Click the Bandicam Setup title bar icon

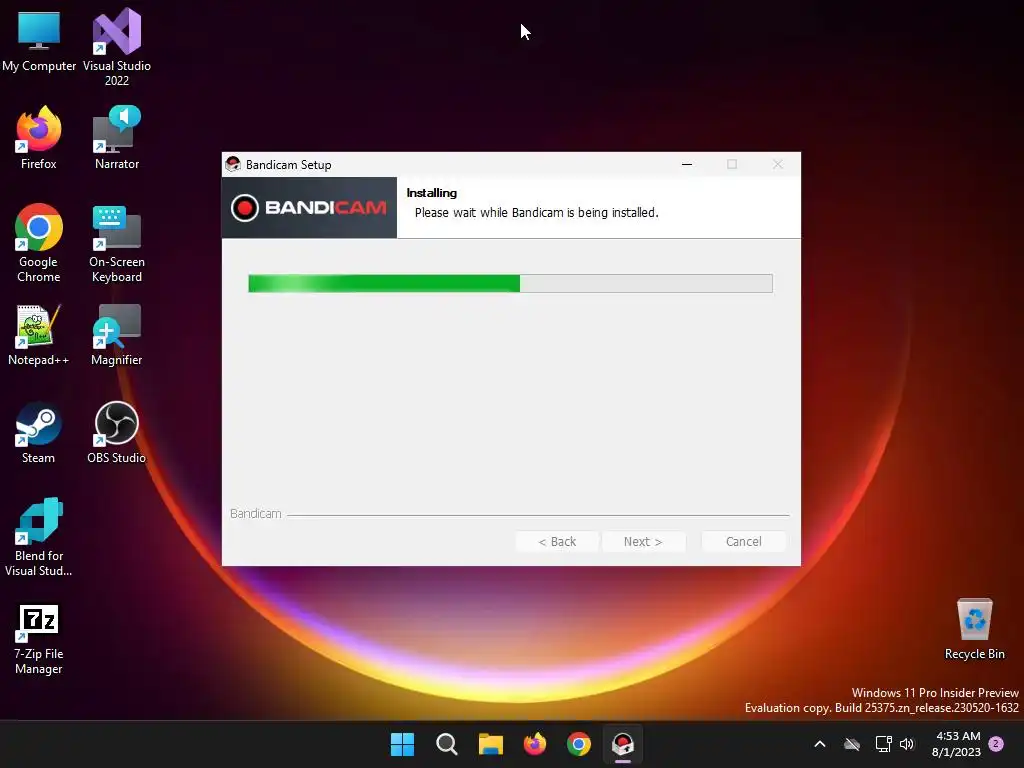232,164
